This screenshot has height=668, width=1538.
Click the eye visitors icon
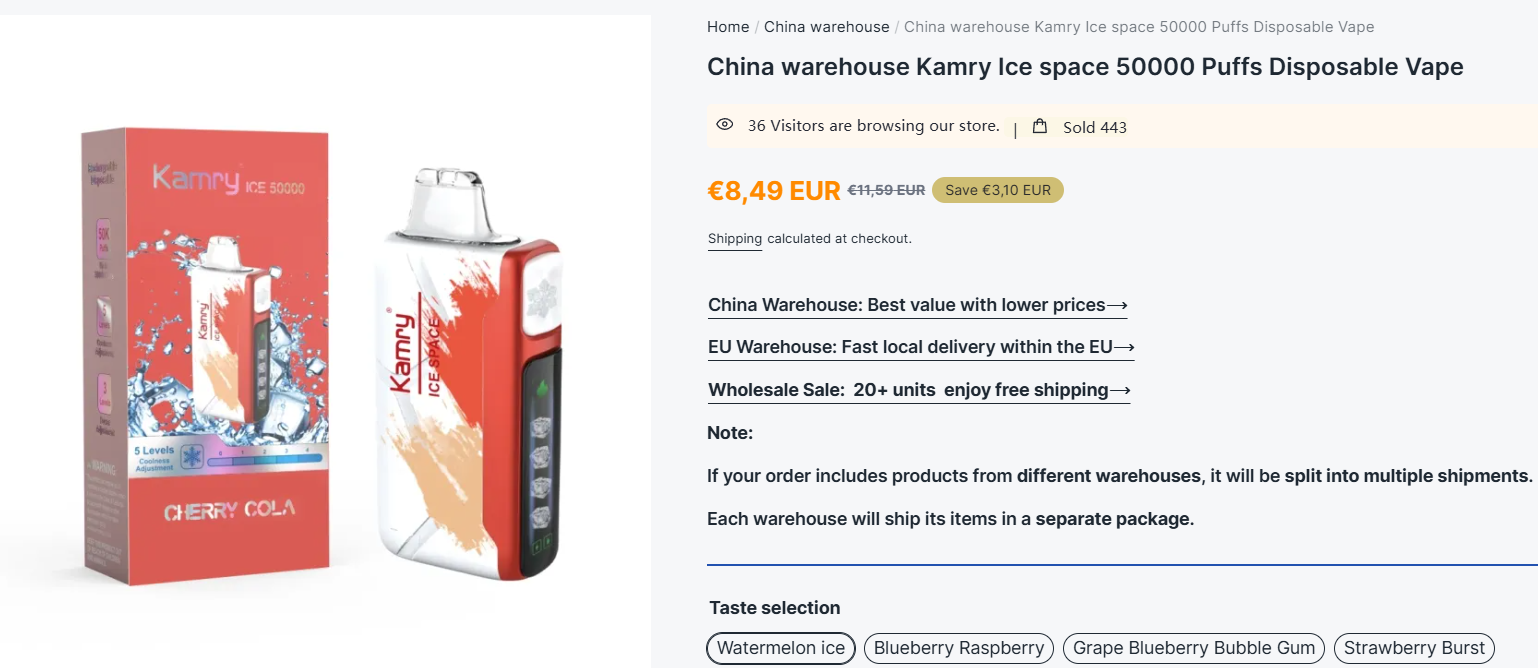[x=725, y=125]
